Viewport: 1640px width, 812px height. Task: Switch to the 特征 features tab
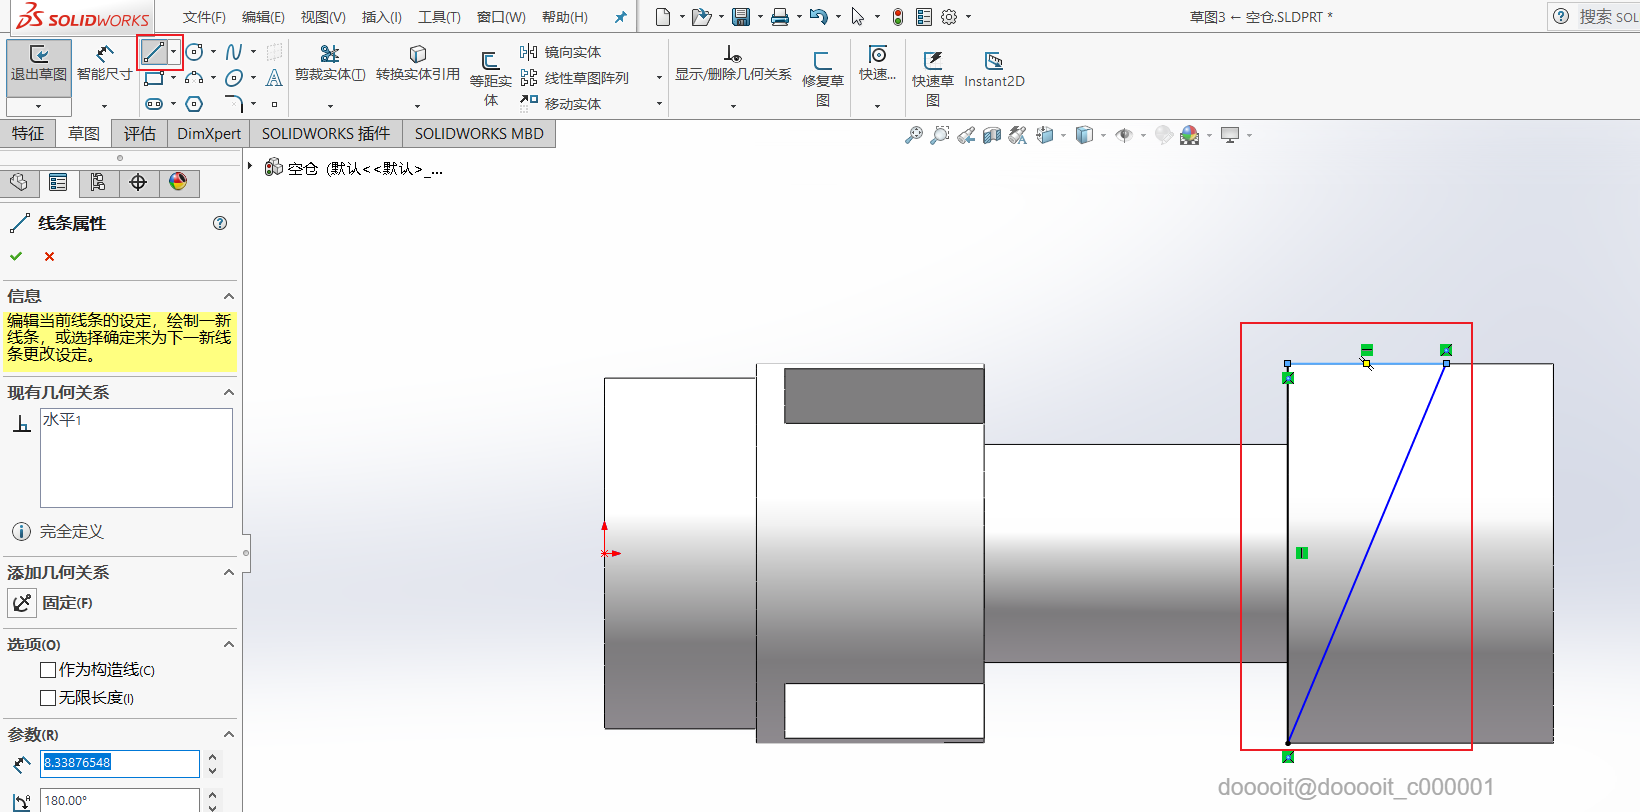click(28, 134)
